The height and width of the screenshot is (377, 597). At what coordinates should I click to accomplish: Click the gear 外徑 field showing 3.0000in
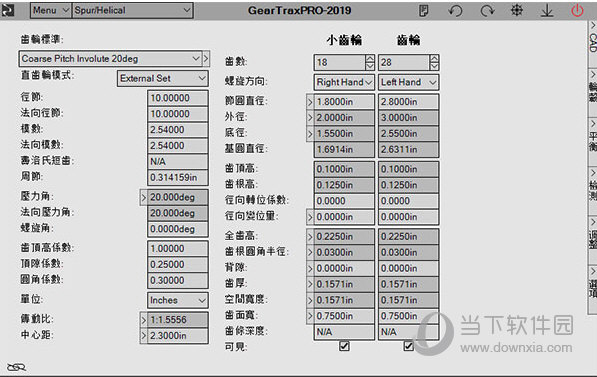coord(408,118)
